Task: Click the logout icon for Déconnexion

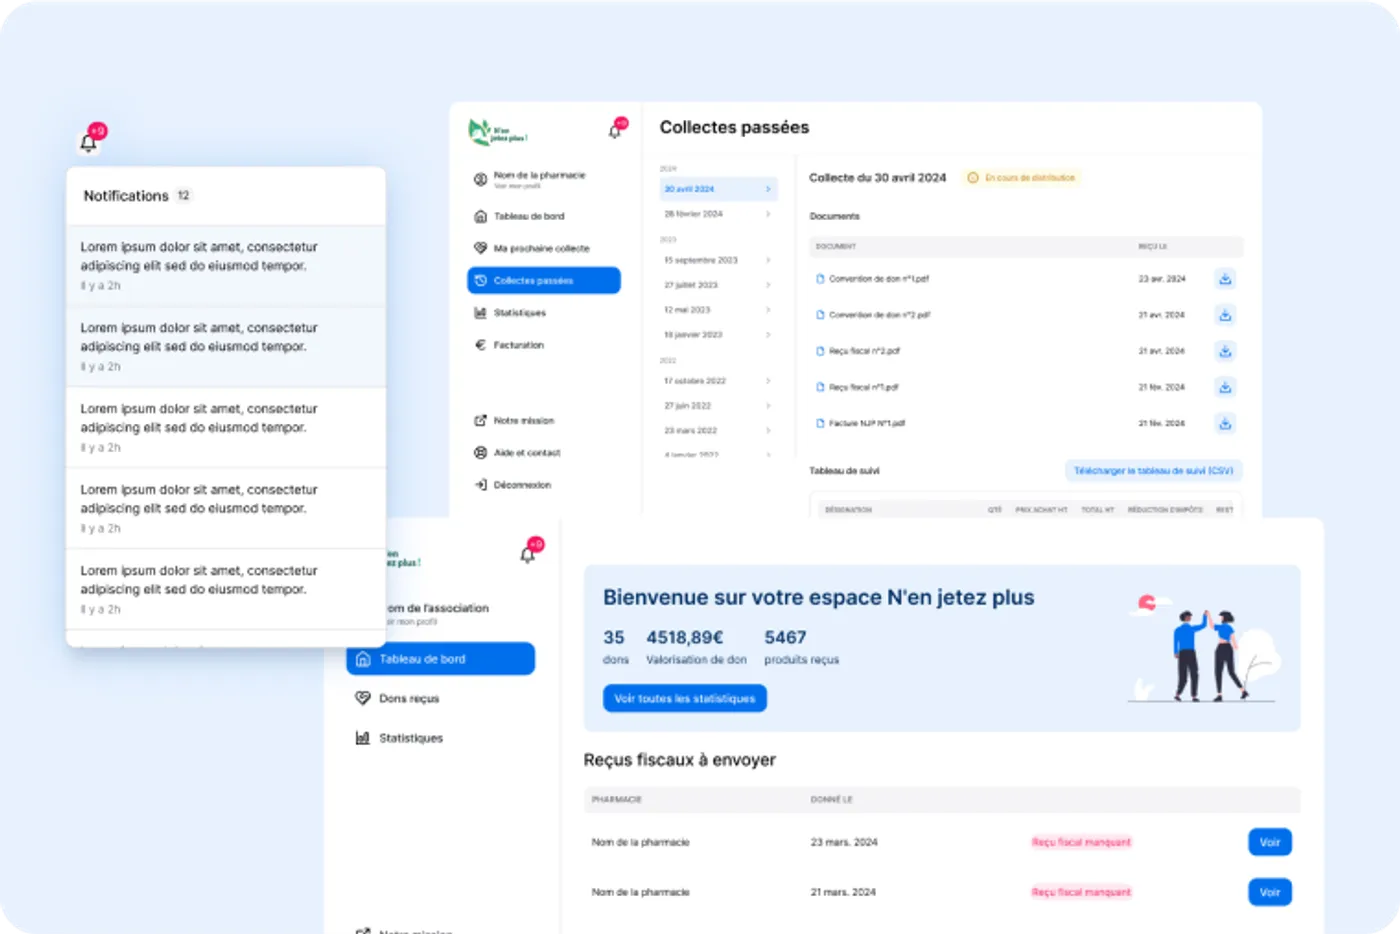Action: pos(480,485)
